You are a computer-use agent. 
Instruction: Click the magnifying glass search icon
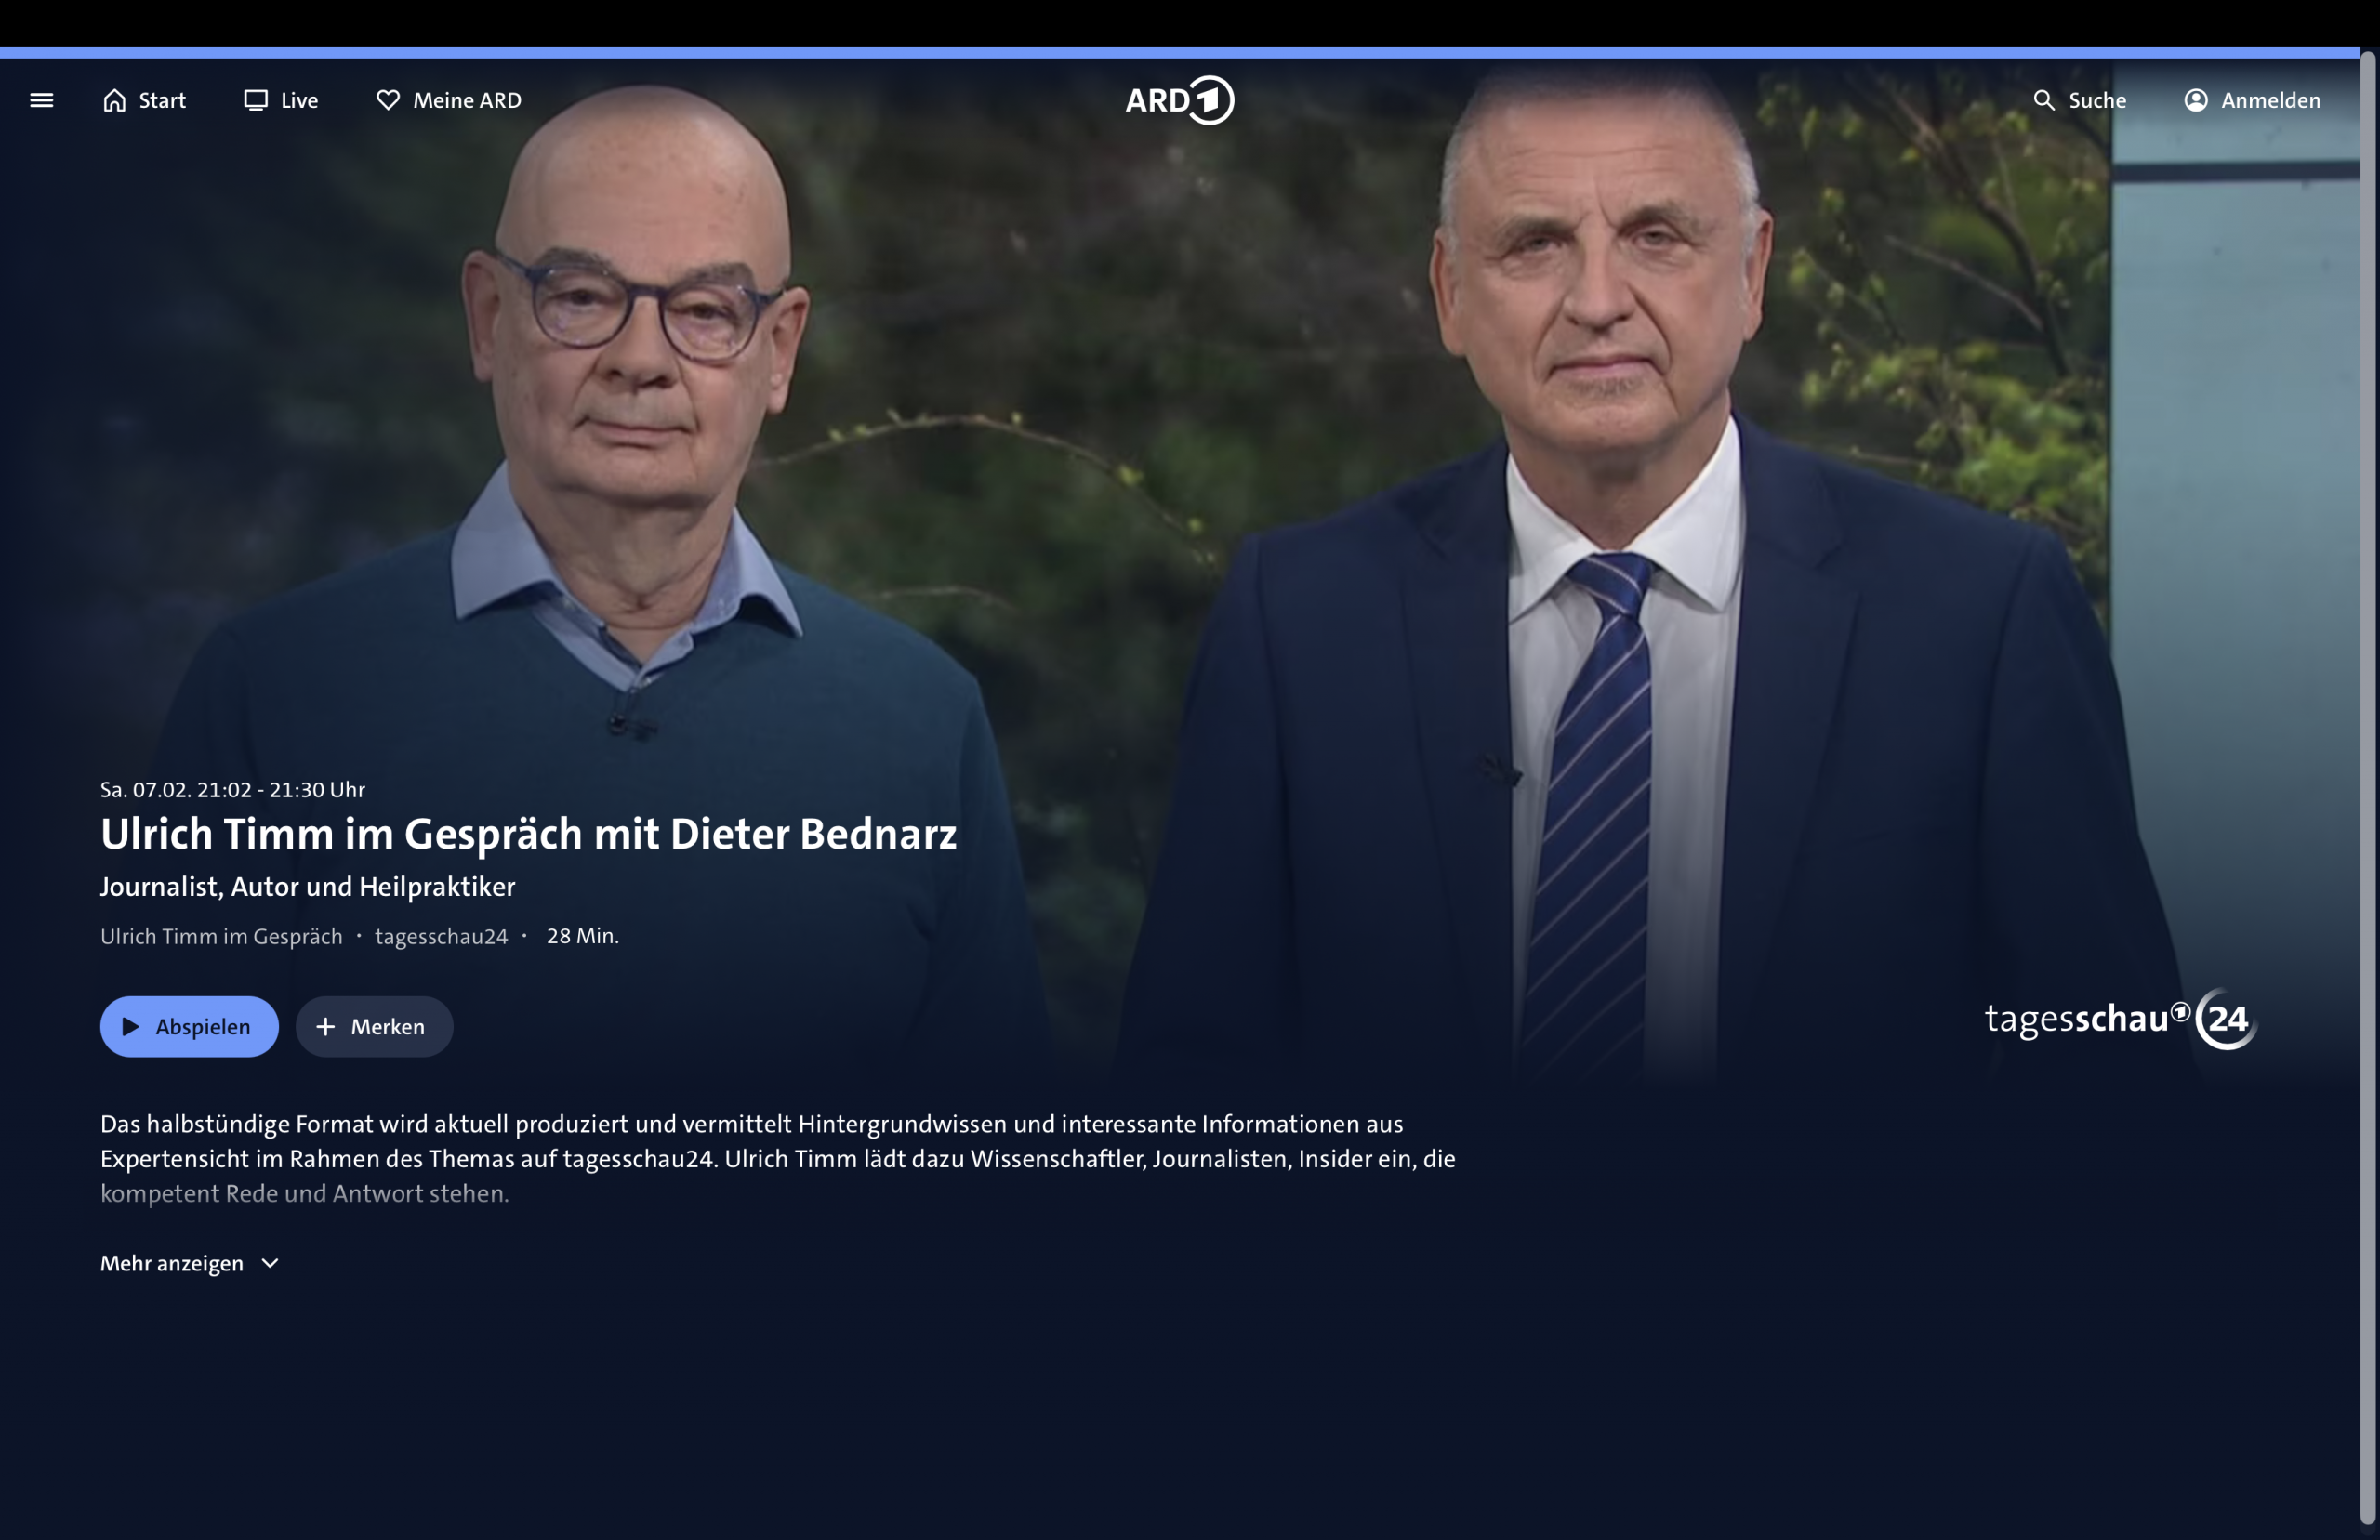pyautogui.click(x=2044, y=100)
